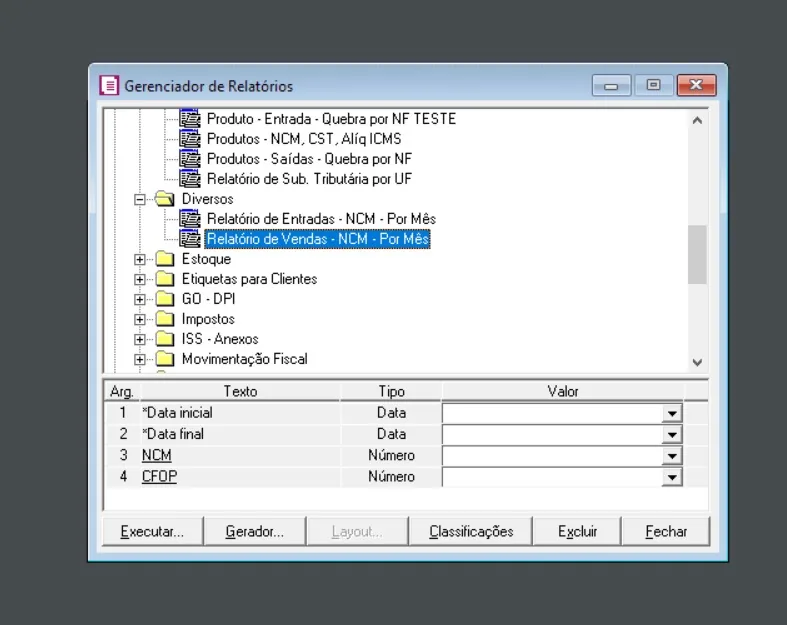Click the tree vertical scrollbar thumb
787x625 pixels.
coord(697,255)
